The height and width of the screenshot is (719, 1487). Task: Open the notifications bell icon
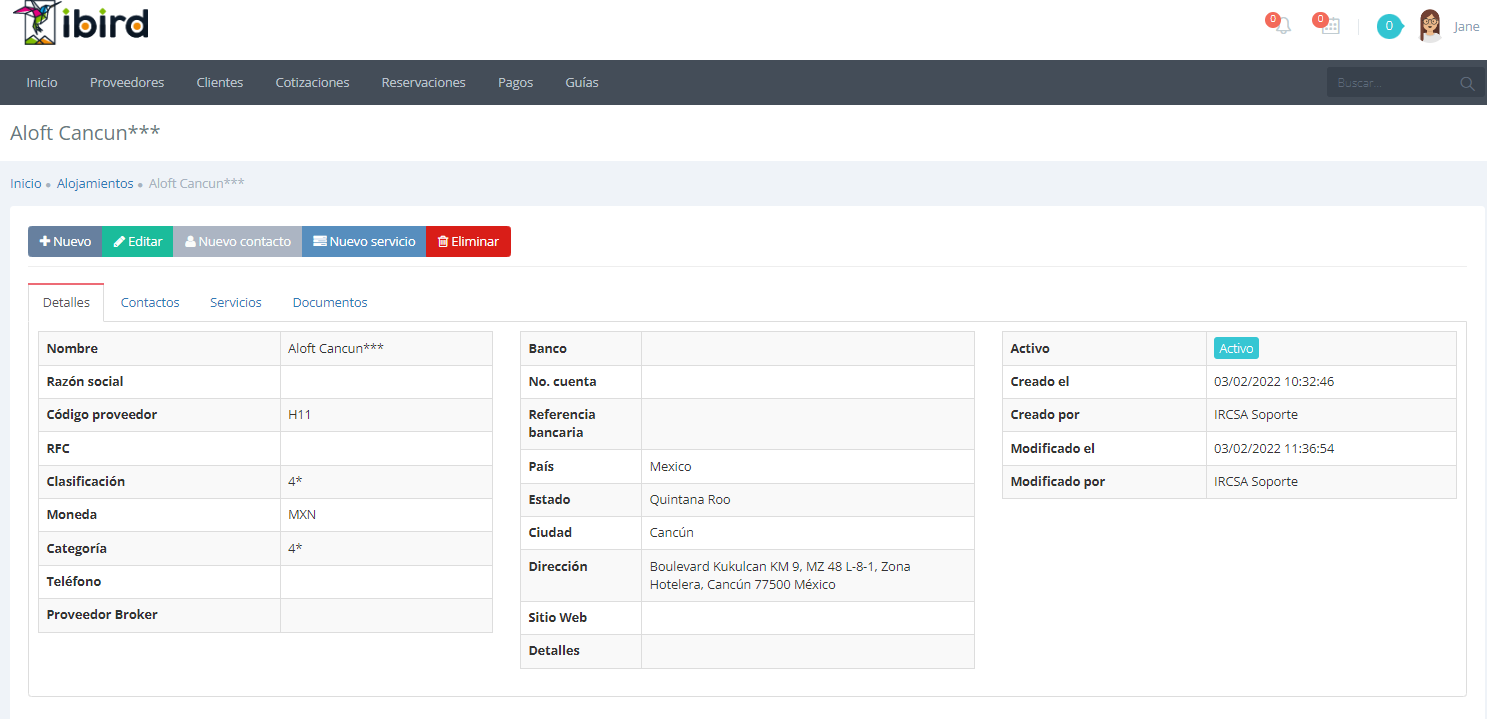[1283, 26]
